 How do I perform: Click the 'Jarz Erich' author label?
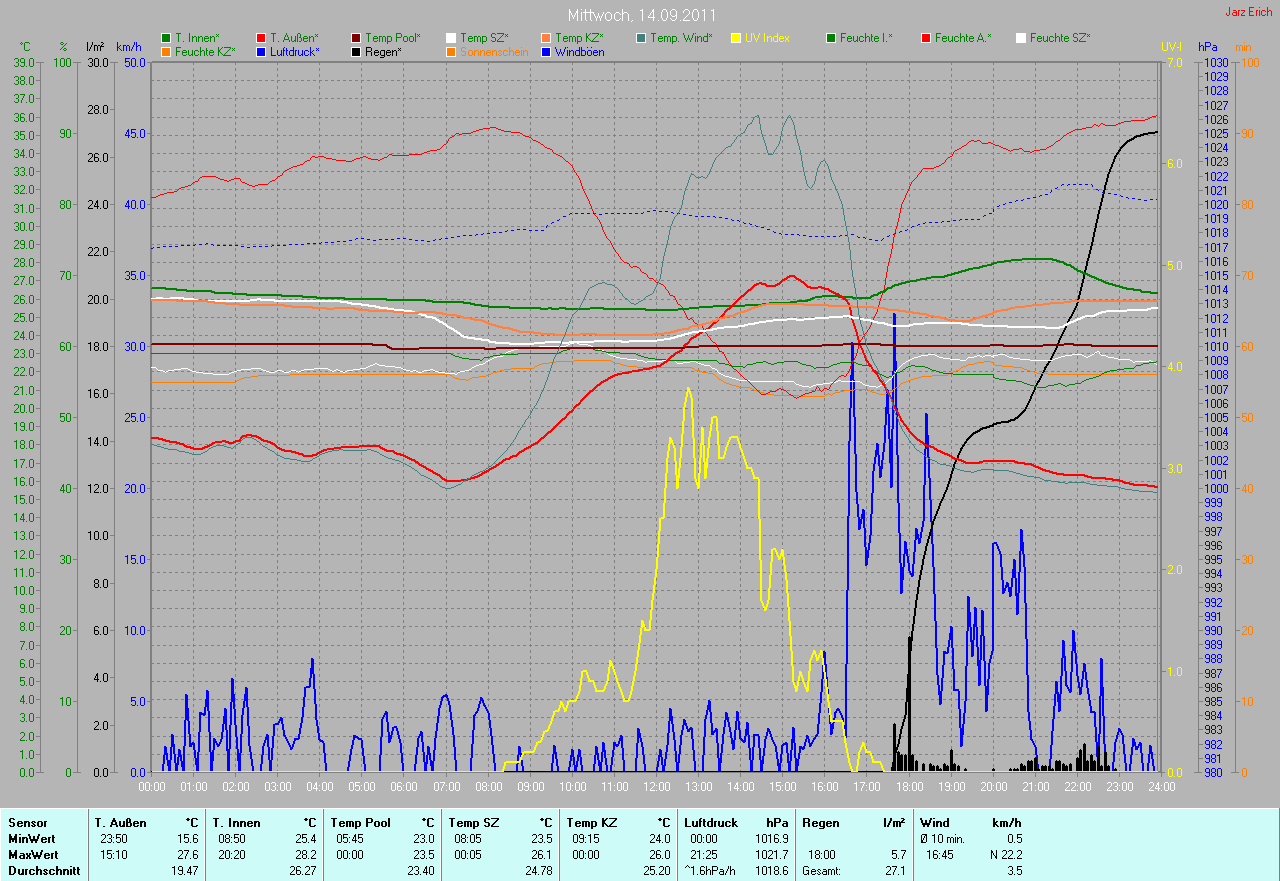click(1249, 12)
